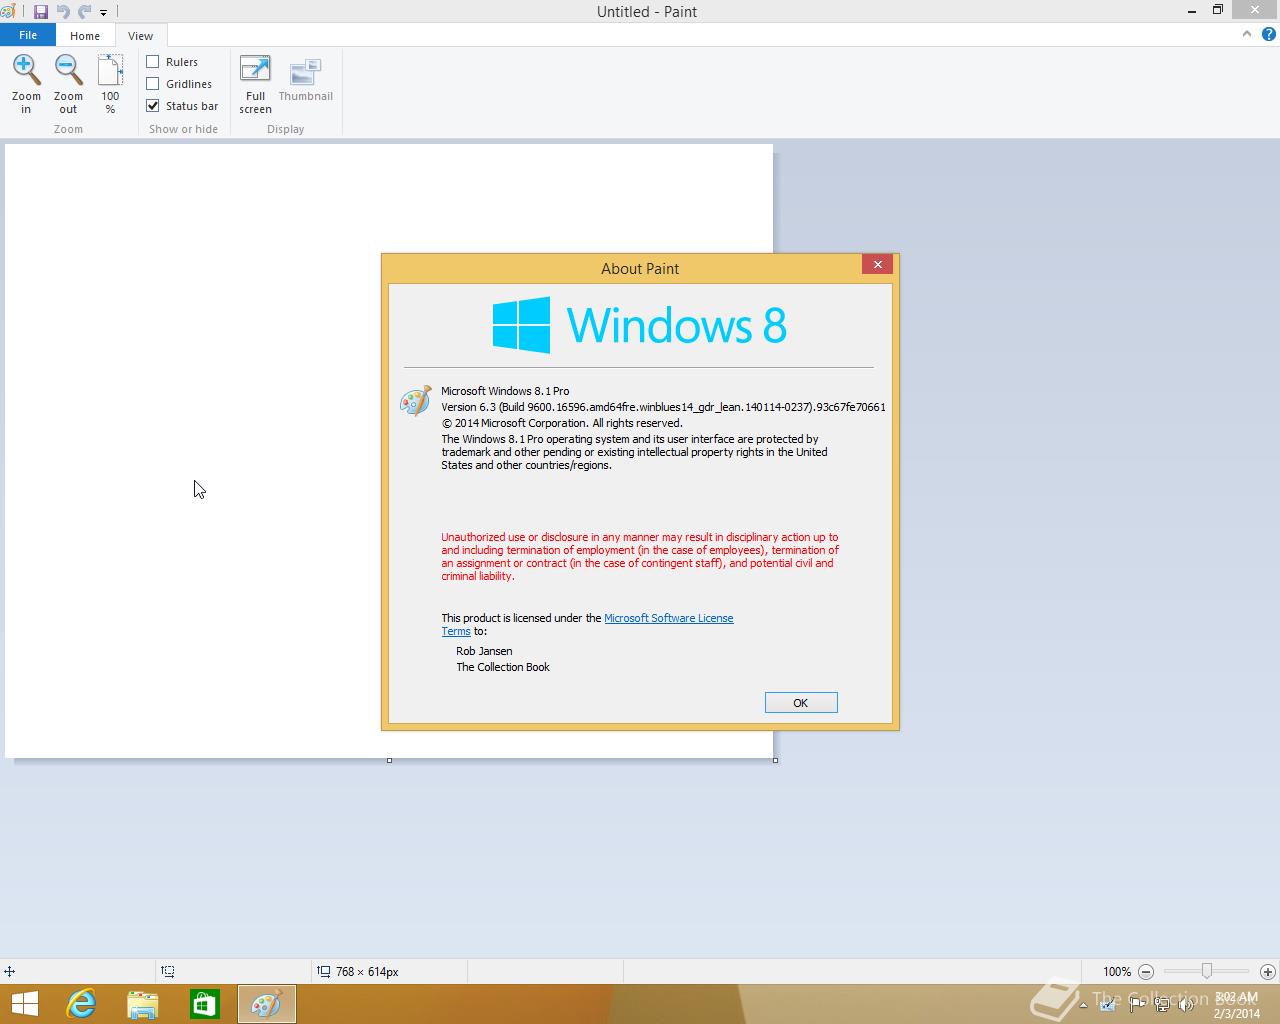1280x1024 pixels.
Task: Click the Paint palette icon in About dialog
Action: click(x=415, y=401)
